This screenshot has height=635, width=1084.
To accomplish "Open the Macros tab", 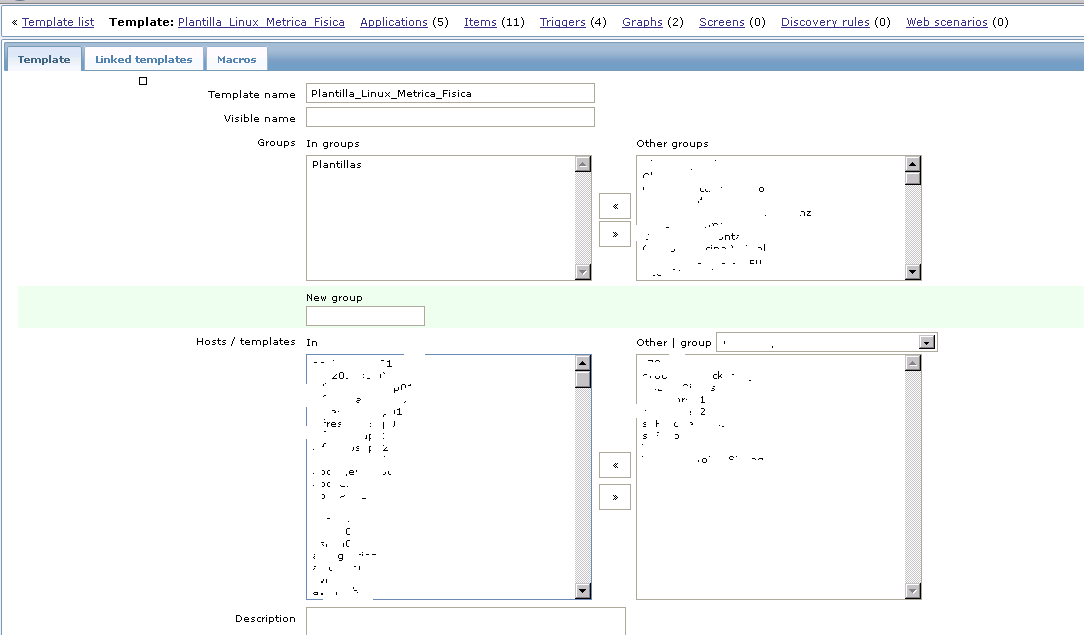I will [236, 59].
